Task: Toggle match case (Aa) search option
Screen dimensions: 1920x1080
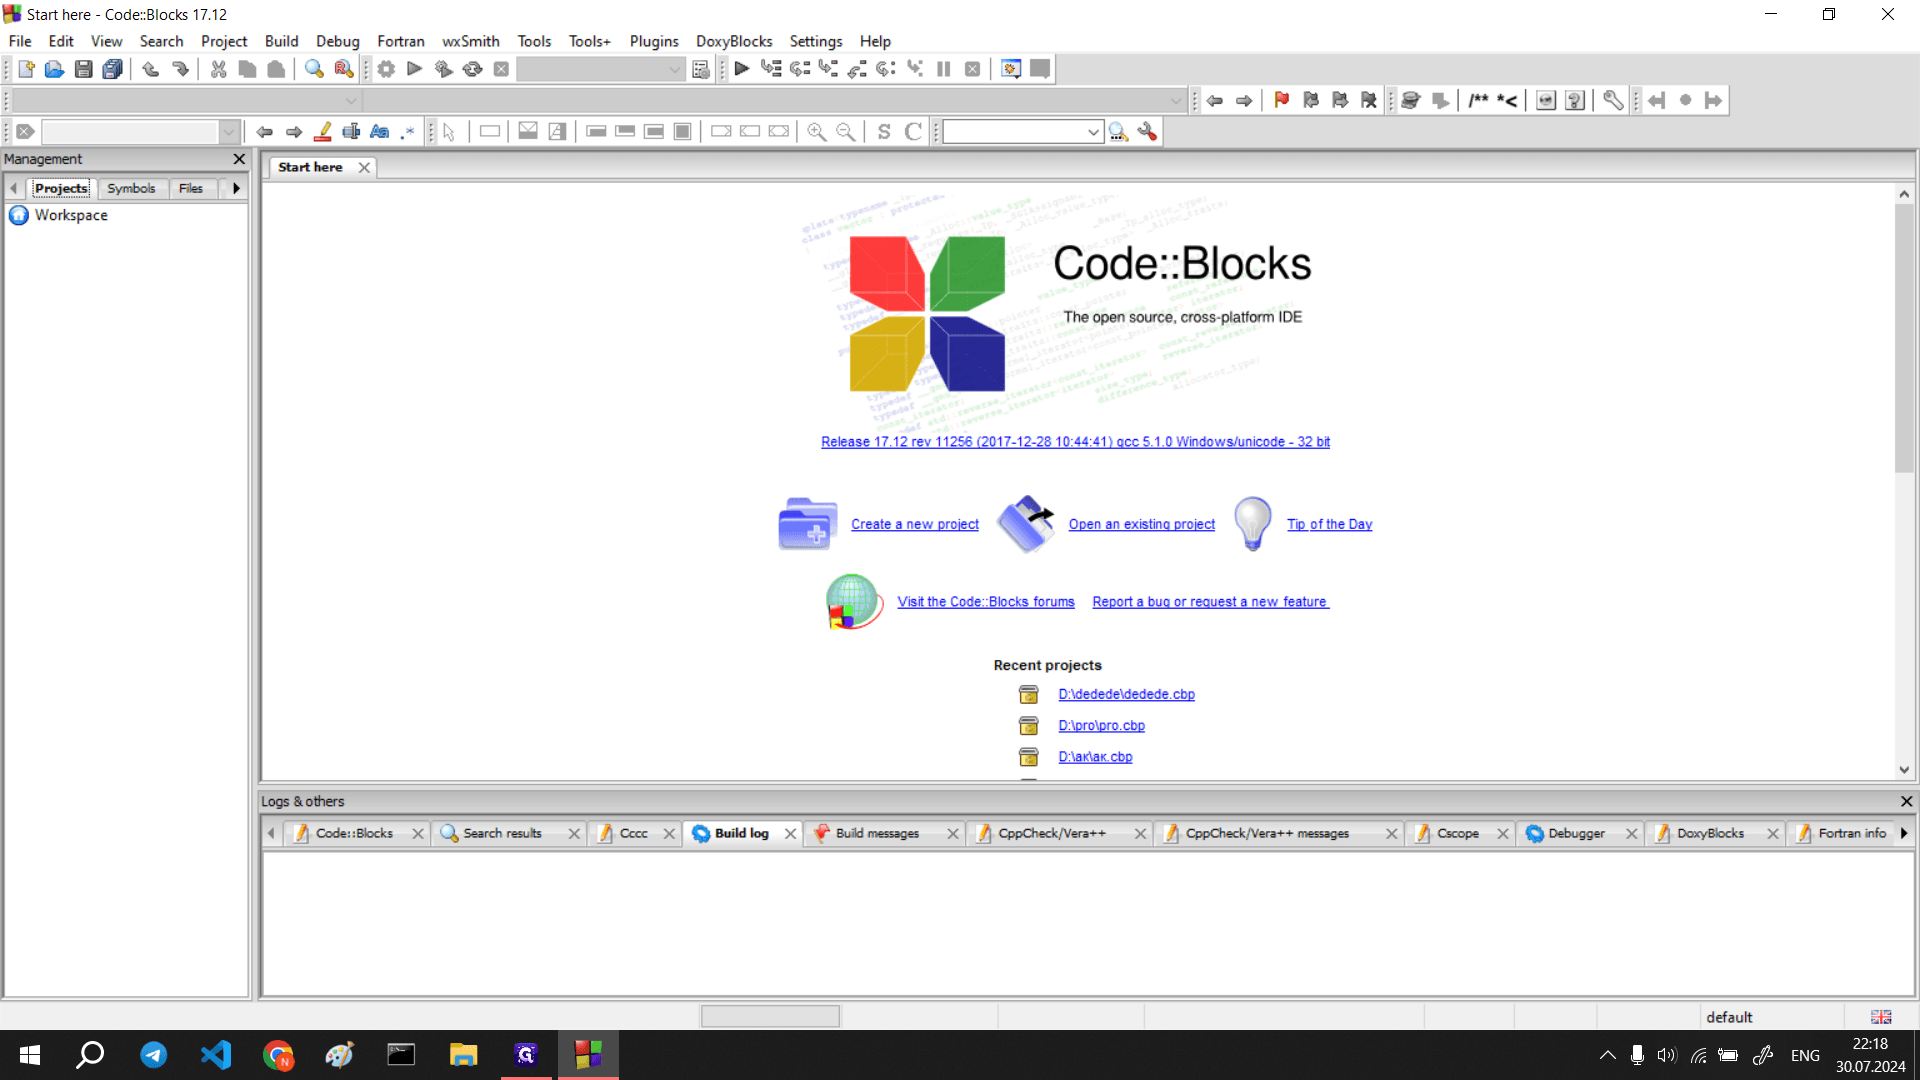Action: (x=380, y=132)
